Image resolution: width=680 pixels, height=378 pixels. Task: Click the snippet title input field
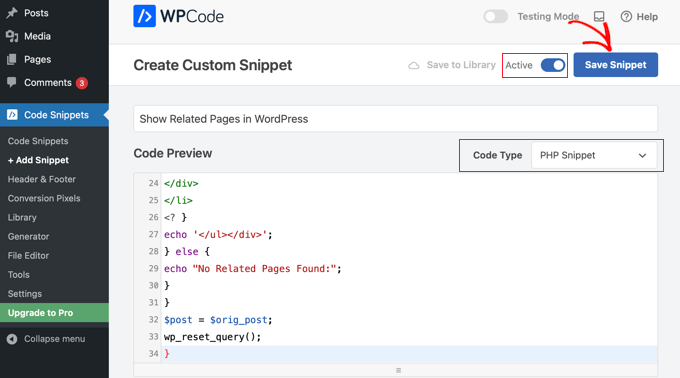tap(396, 119)
